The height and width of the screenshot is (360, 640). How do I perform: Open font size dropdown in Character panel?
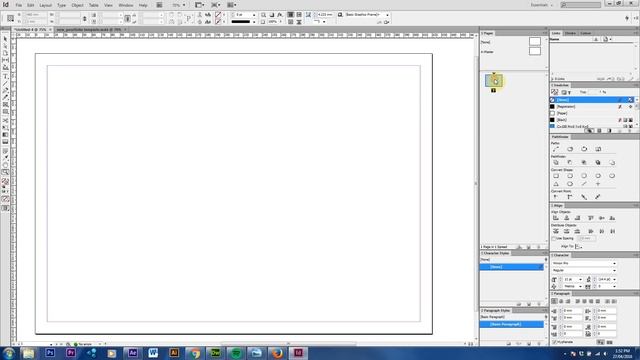(x=580, y=280)
